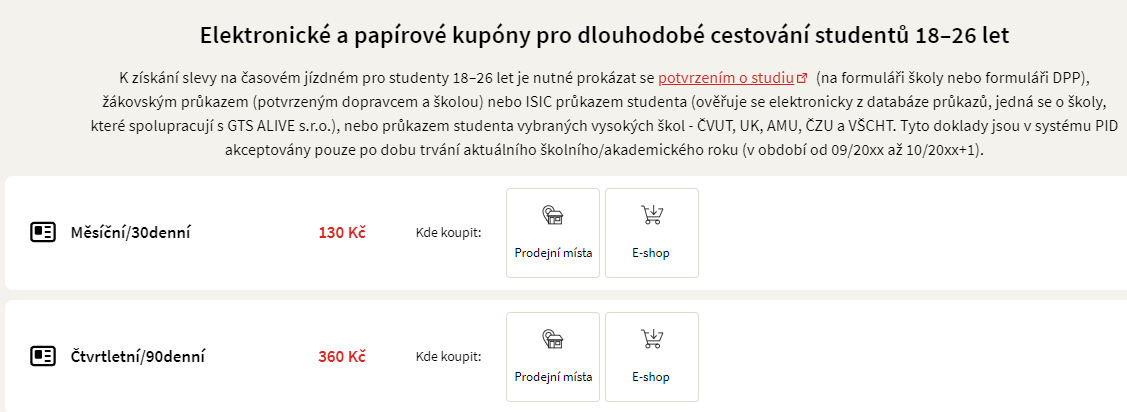Click the map pin shop icon in the quarterly row

[x=553, y=339]
